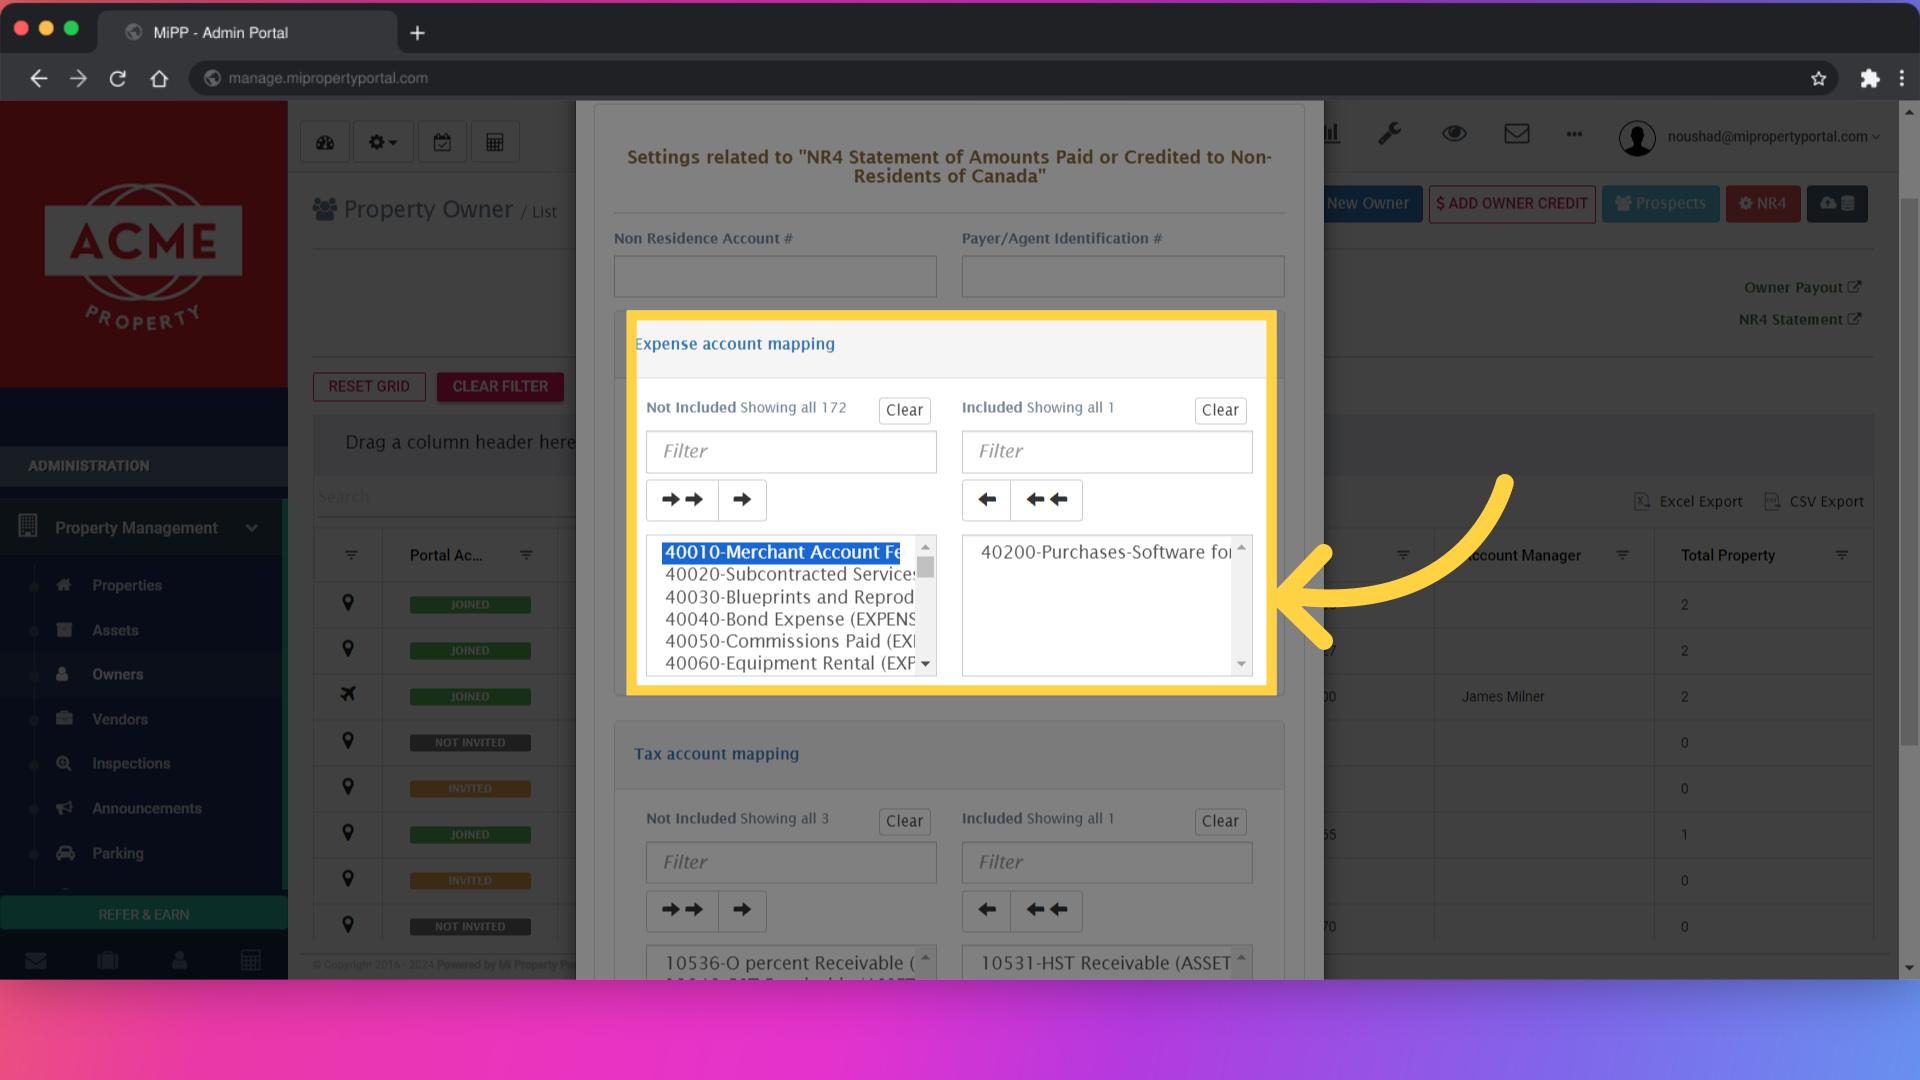Image resolution: width=1920 pixels, height=1080 pixels.
Task: Open the envelope messages icon
Action: (x=1517, y=133)
